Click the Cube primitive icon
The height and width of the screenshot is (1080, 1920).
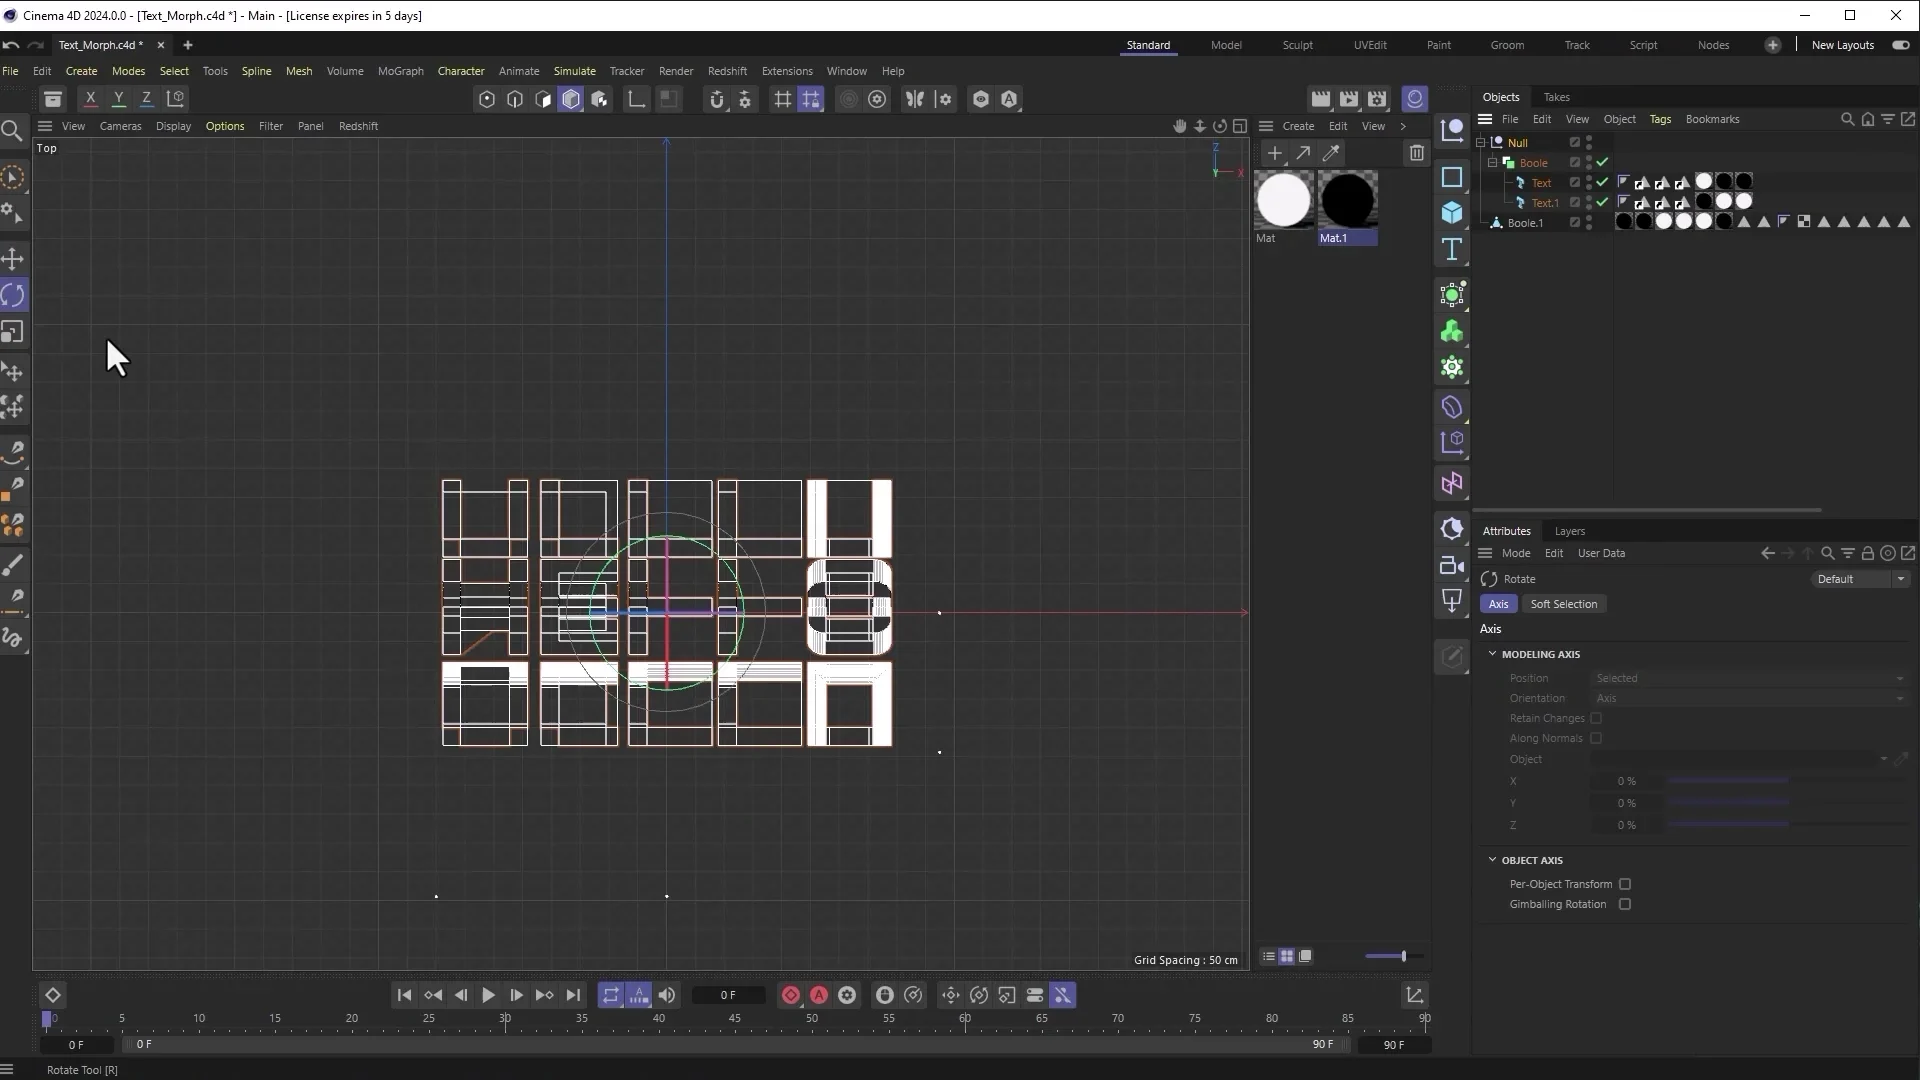1452,213
